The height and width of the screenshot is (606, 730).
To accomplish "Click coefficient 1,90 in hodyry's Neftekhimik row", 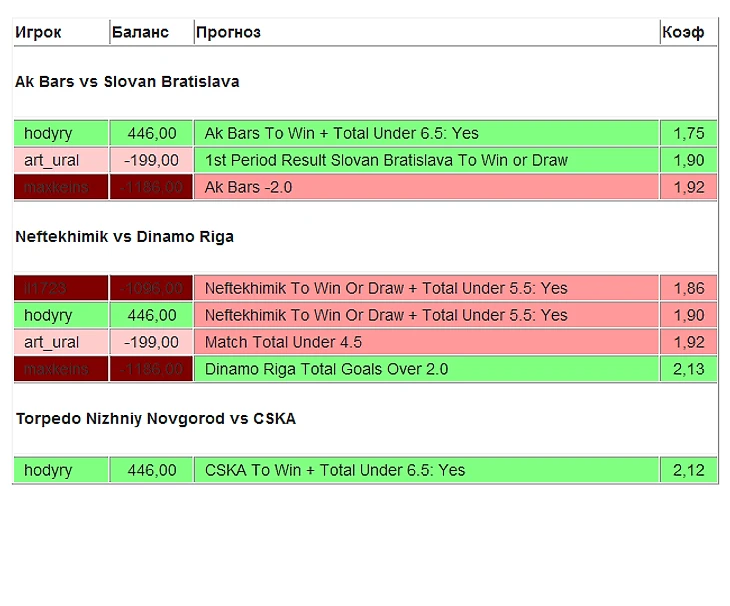I will (x=689, y=315).
